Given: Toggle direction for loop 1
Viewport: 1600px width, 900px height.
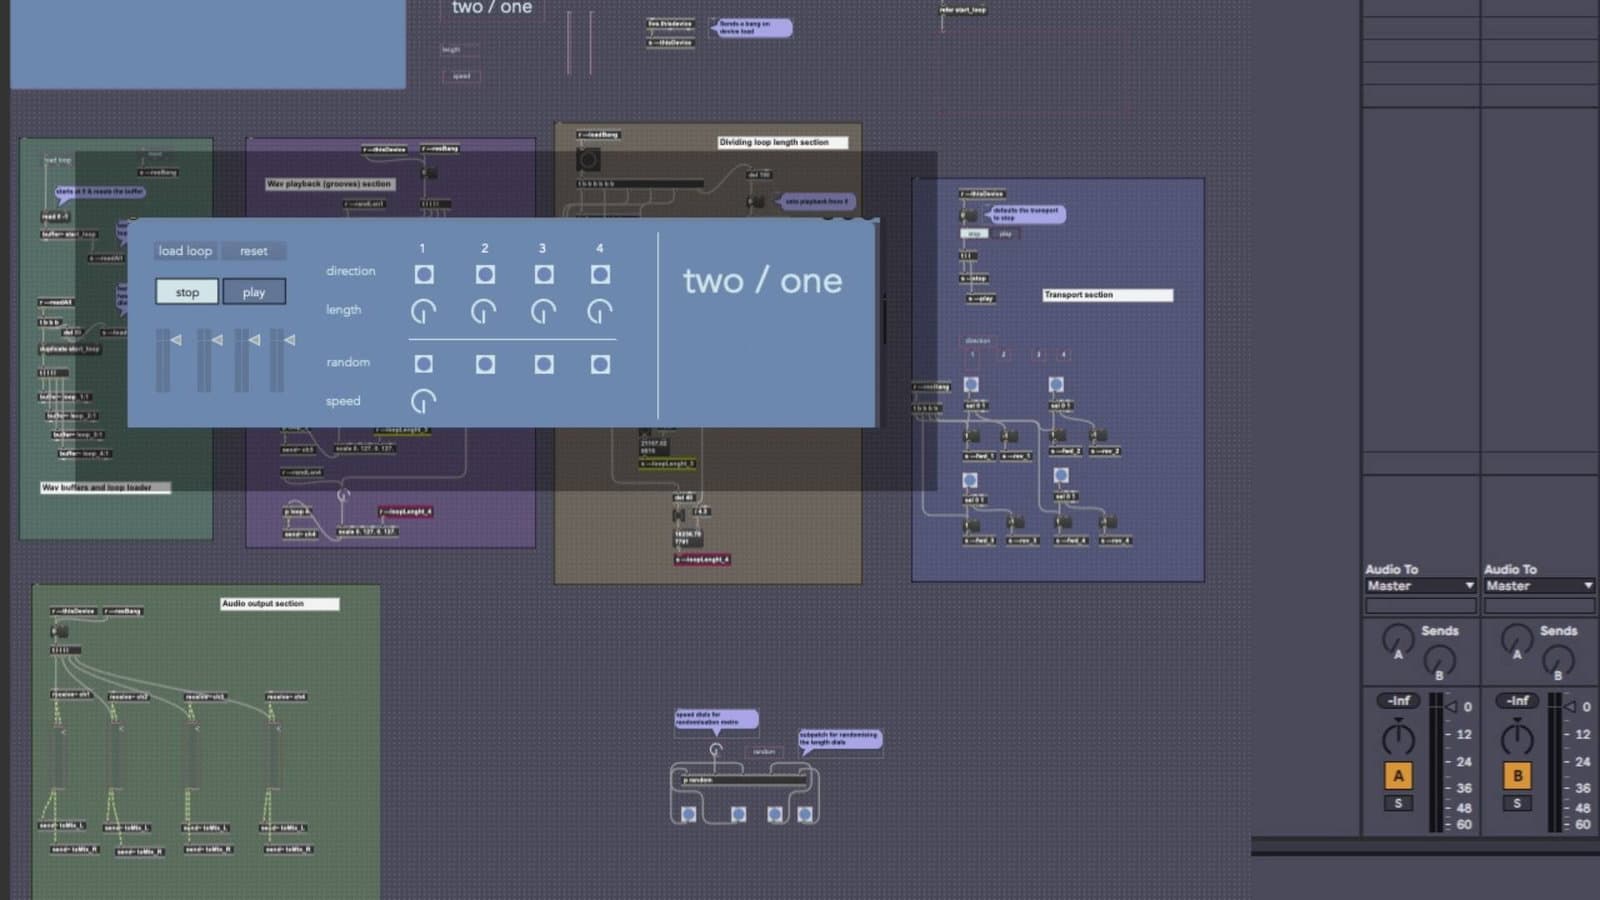Looking at the screenshot, I should click(x=424, y=274).
